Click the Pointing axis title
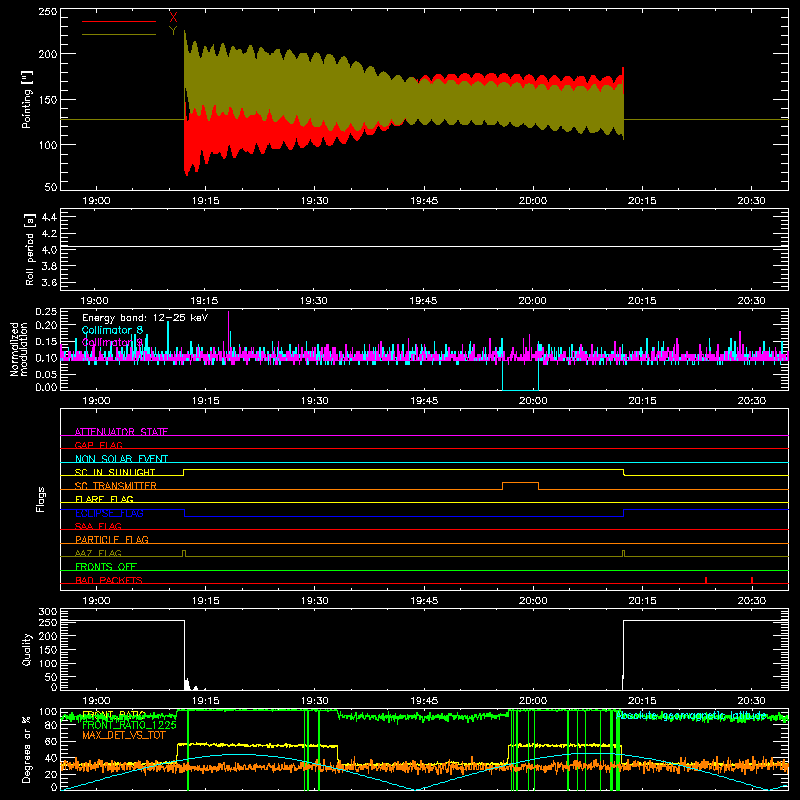The height and width of the screenshot is (800, 800). (x=27, y=99)
